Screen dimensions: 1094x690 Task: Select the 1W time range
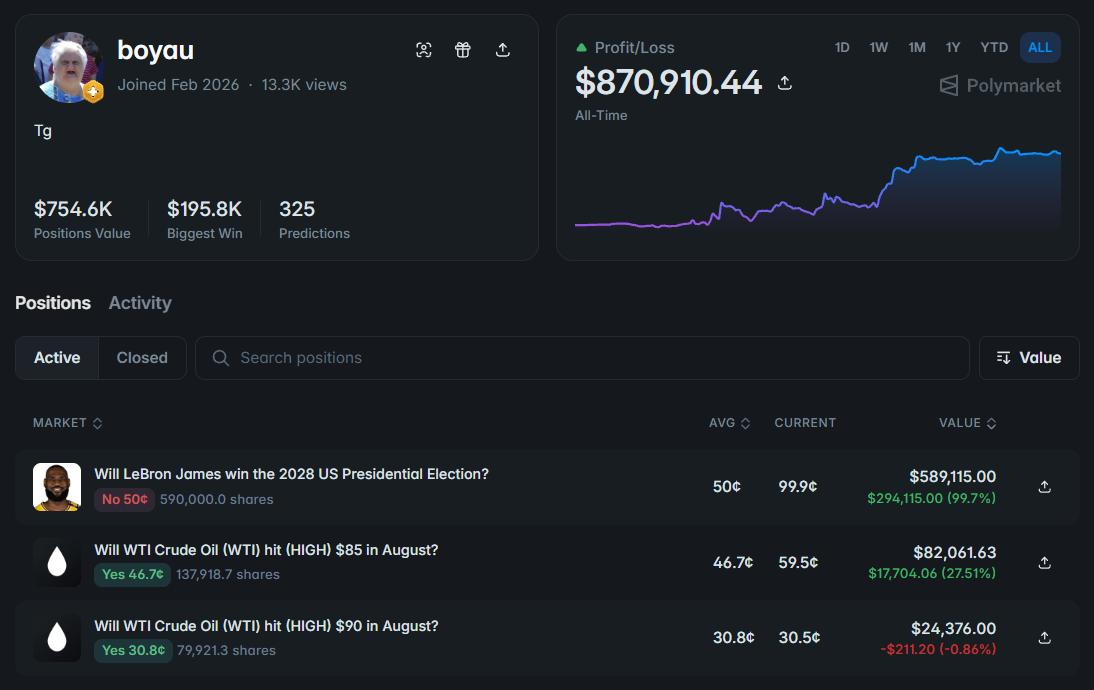pos(878,47)
